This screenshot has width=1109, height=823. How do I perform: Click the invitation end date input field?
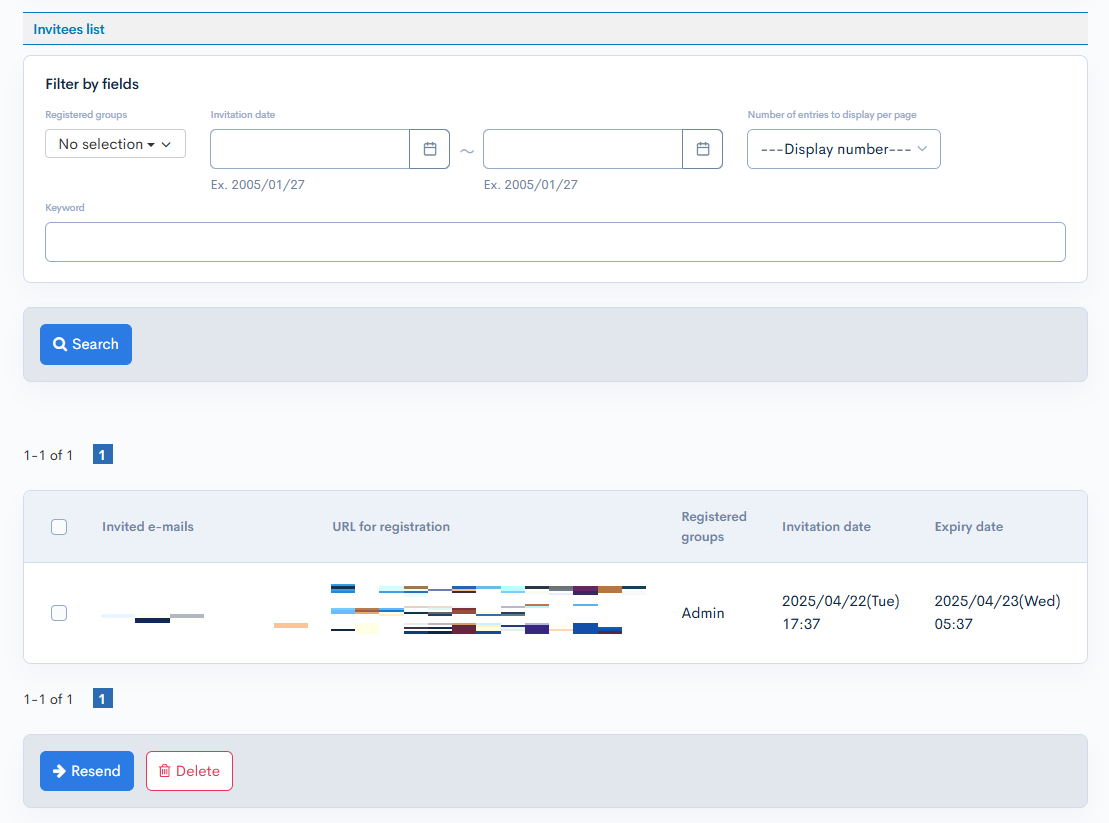tap(583, 149)
